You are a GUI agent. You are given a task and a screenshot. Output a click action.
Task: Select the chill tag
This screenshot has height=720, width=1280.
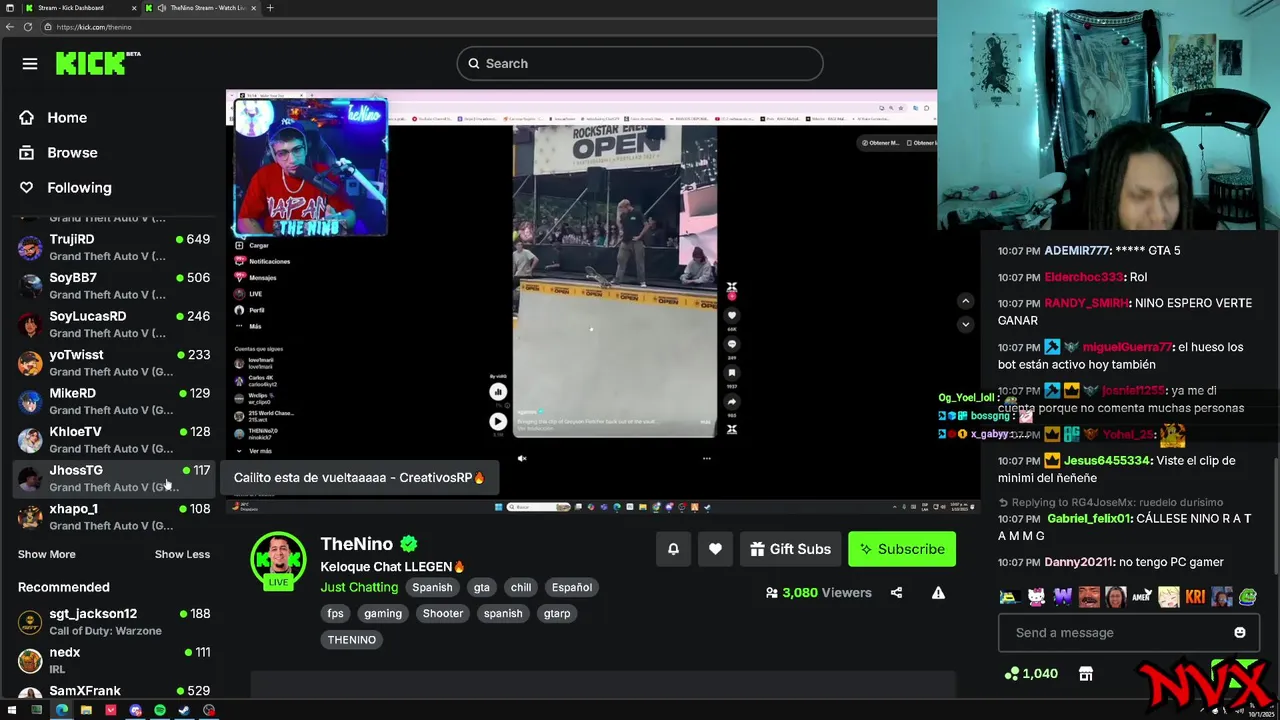pos(521,587)
